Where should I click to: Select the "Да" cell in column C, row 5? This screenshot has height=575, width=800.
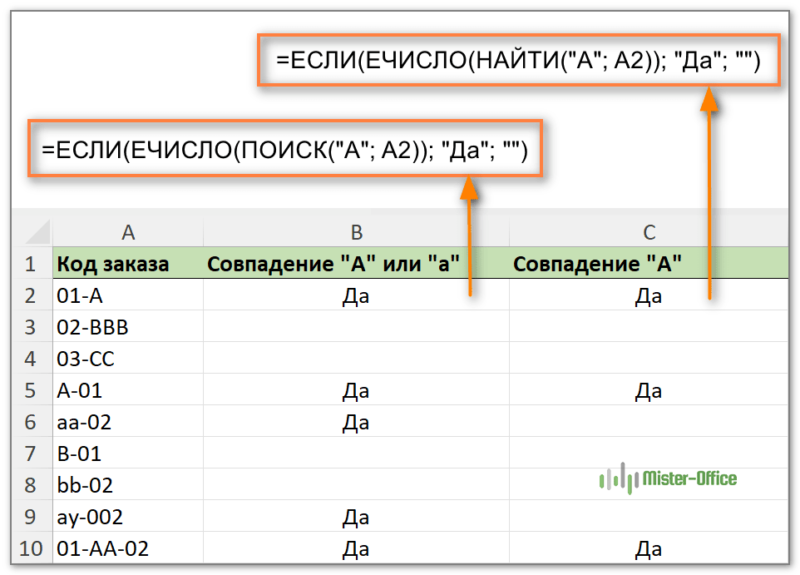pos(649,391)
